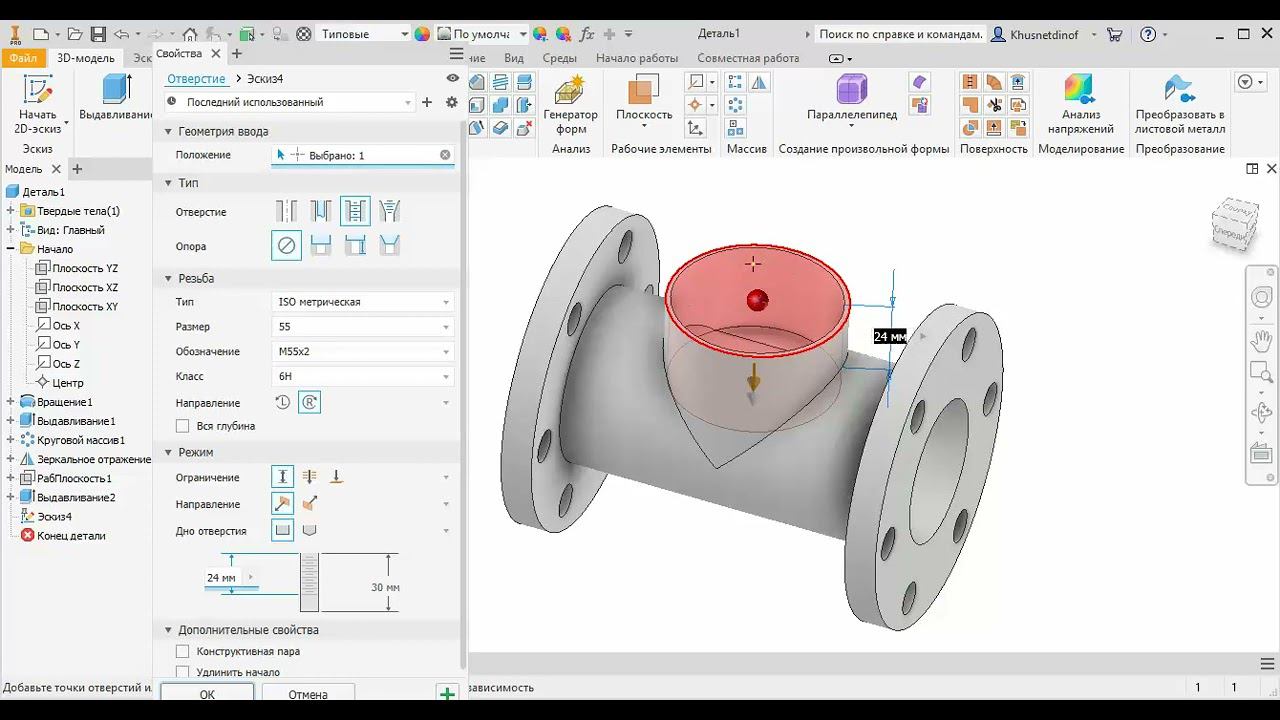Choose the left-hand thread direction icon

click(283, 402)
